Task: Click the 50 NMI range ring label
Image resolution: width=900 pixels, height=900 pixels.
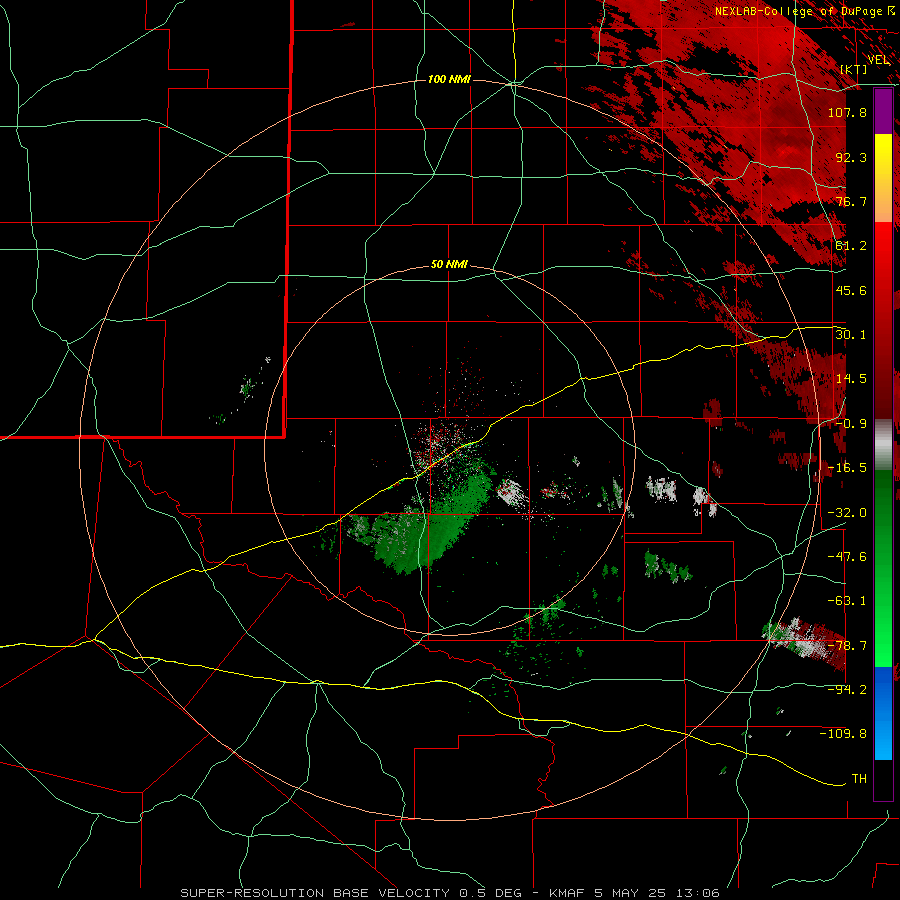Action: [449, 265]
